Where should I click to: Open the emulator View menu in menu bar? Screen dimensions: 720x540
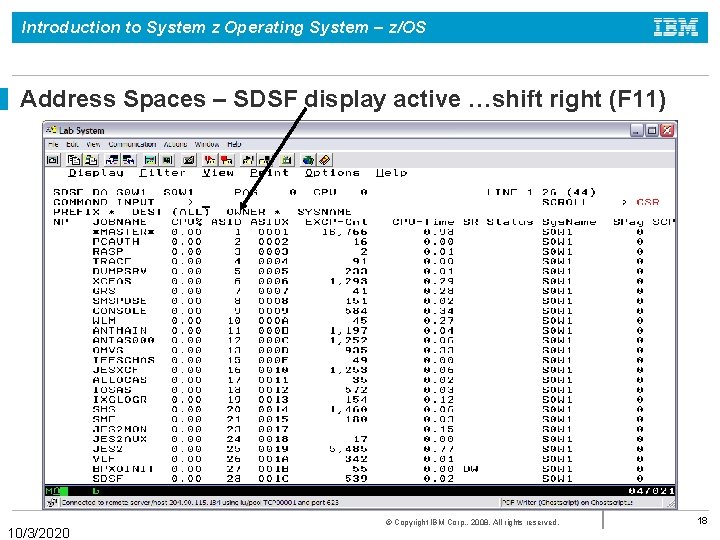tap(93, 144)
